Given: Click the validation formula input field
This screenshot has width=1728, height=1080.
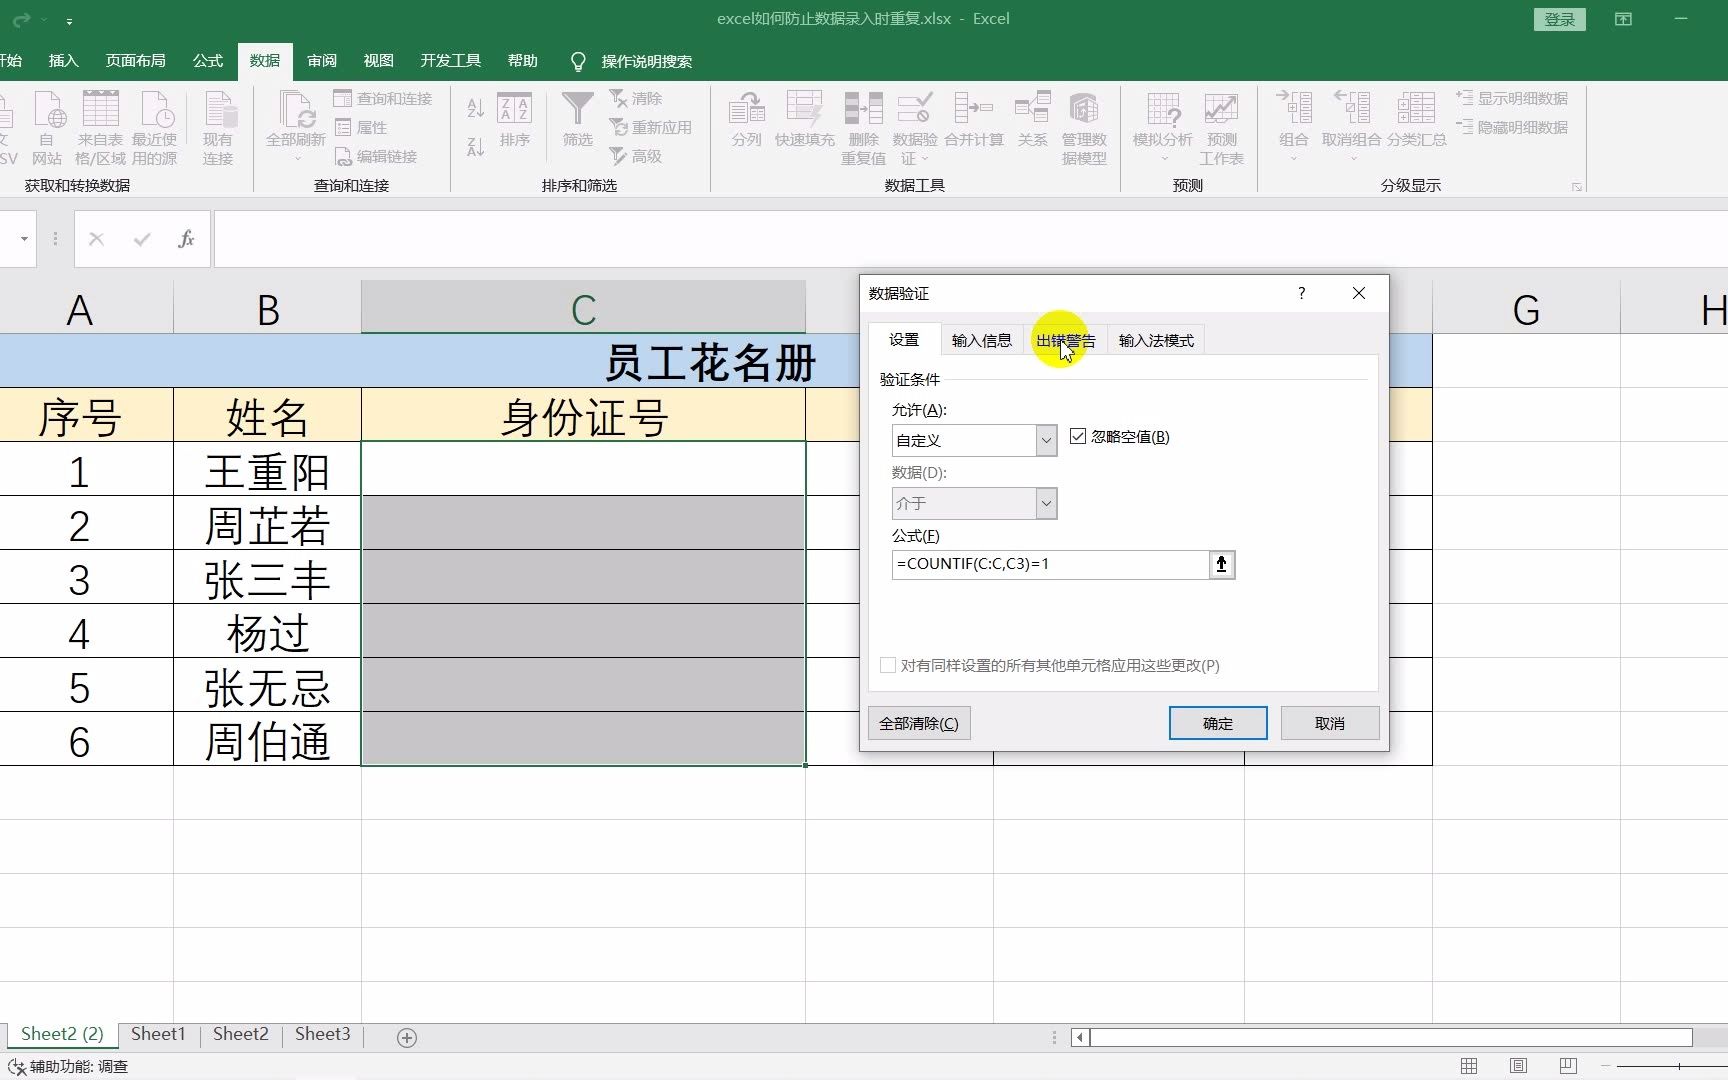Looking at the screenshot, I should tap(1050, 564).
